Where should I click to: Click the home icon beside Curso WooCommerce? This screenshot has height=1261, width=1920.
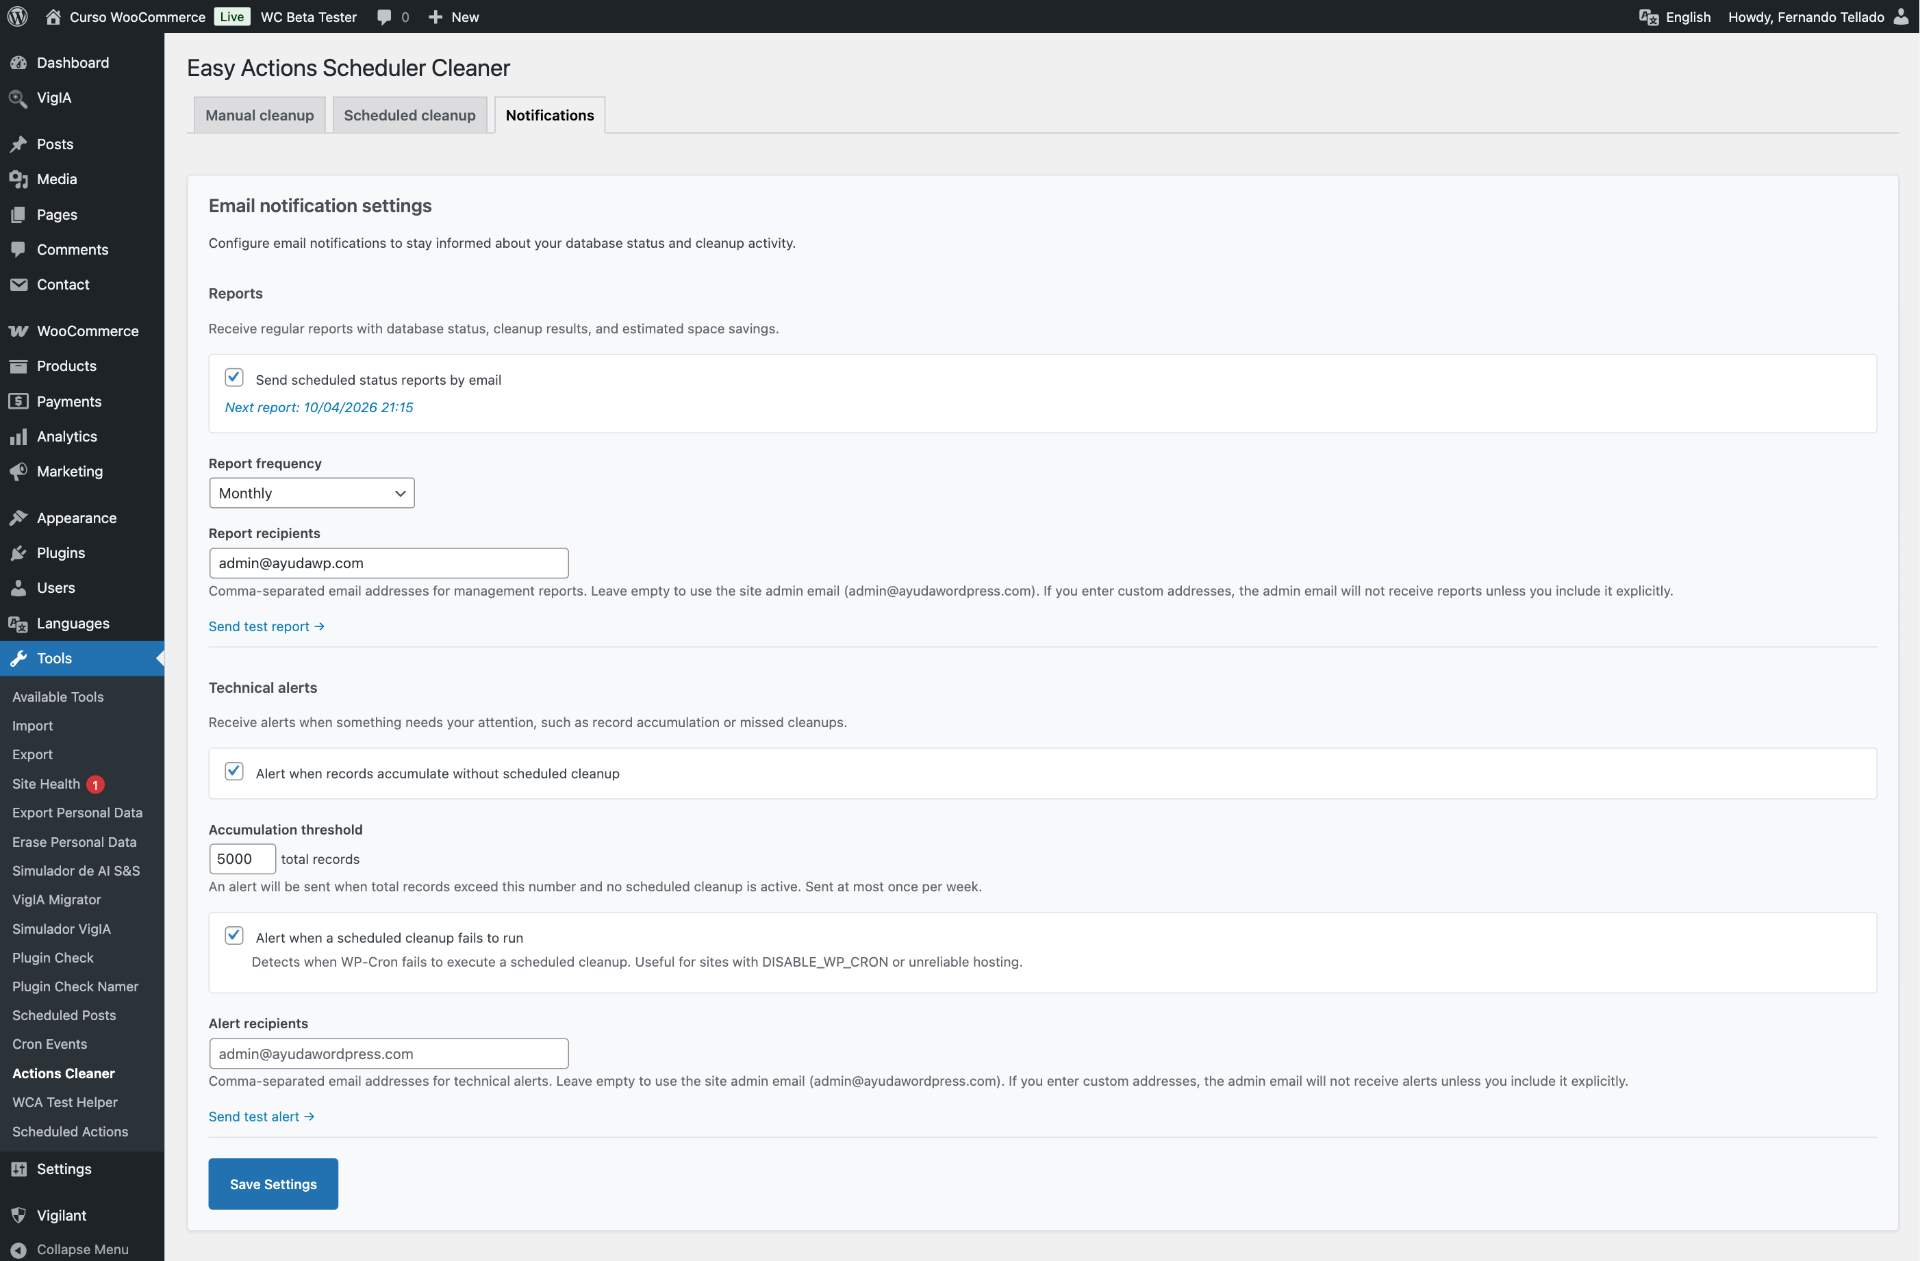[53, 17]
